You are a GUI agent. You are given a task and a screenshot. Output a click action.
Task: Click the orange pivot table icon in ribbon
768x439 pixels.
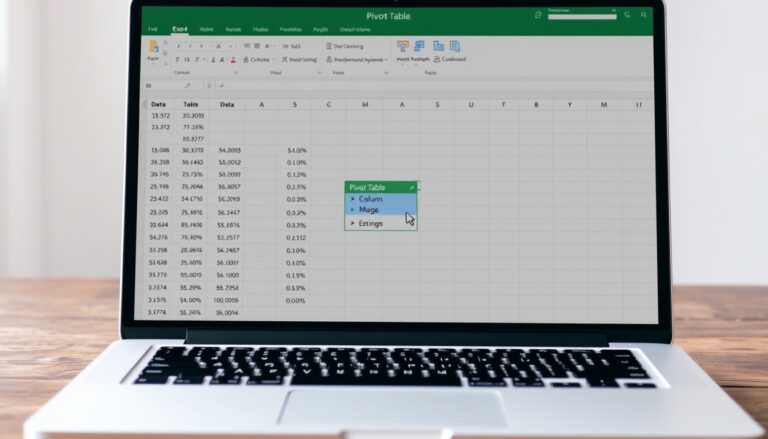point(403,47)
